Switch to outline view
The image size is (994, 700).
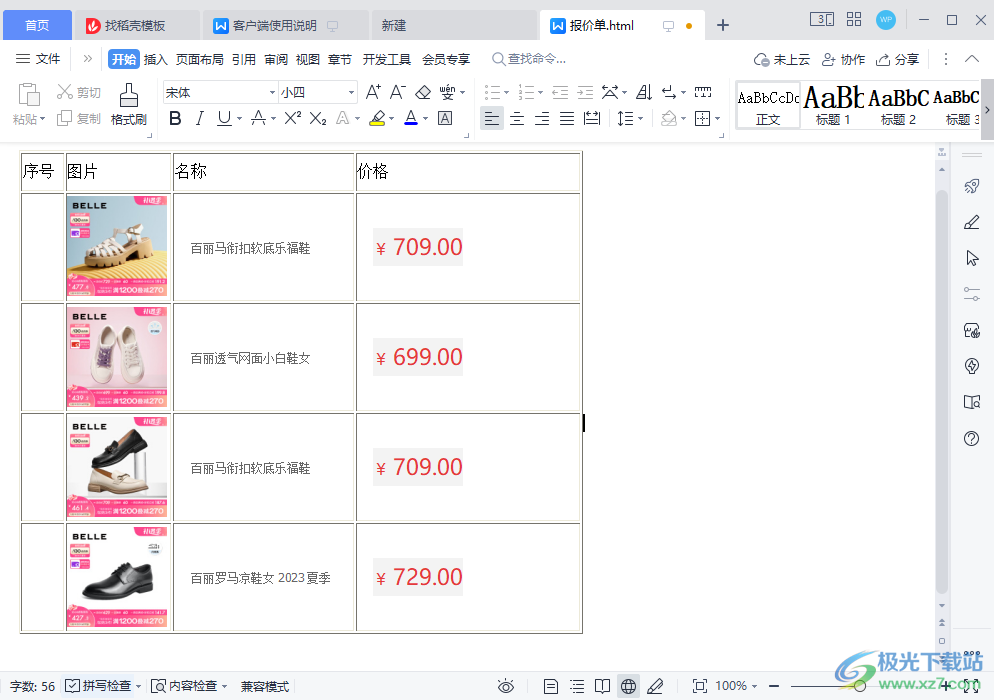tap(577, 686)
